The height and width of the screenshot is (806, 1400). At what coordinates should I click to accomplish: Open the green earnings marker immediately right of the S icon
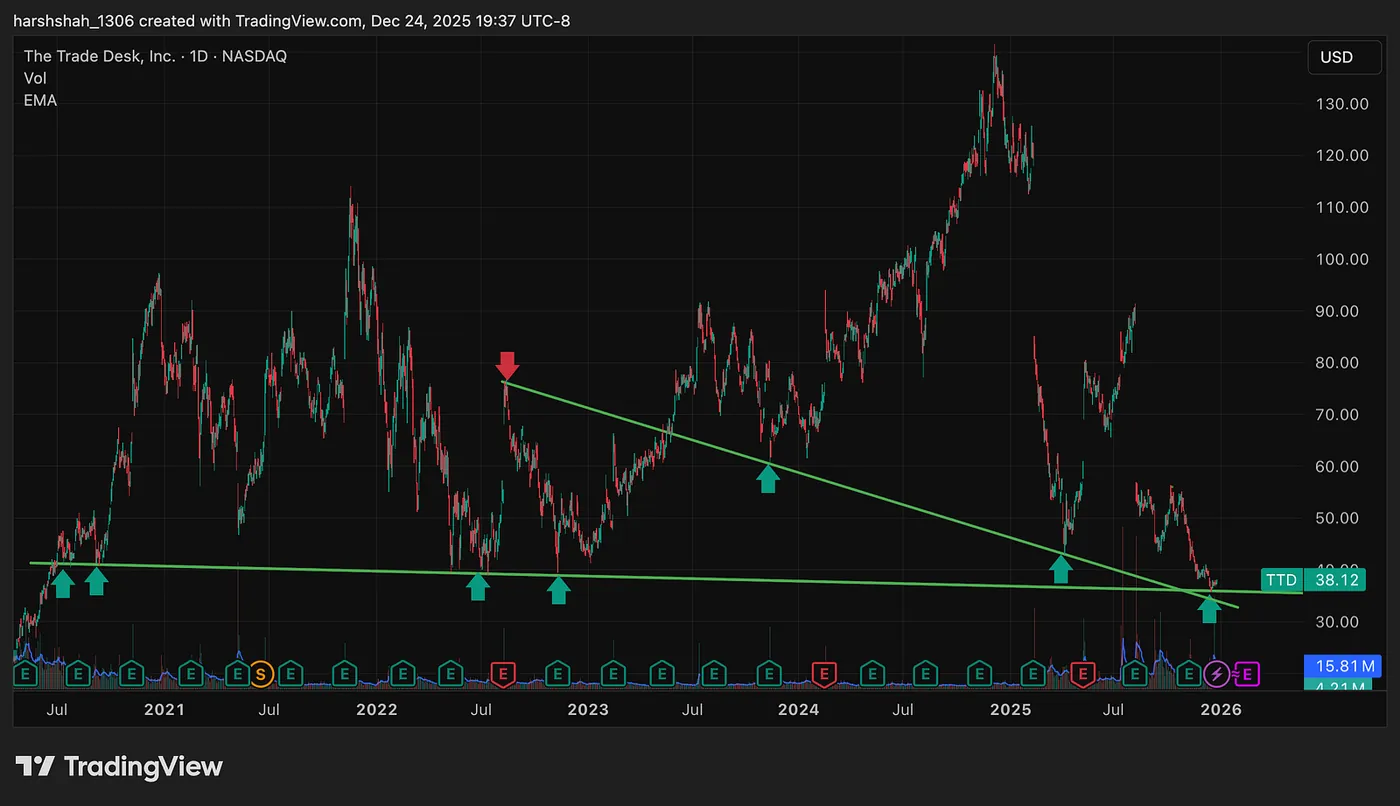point(290,674)
